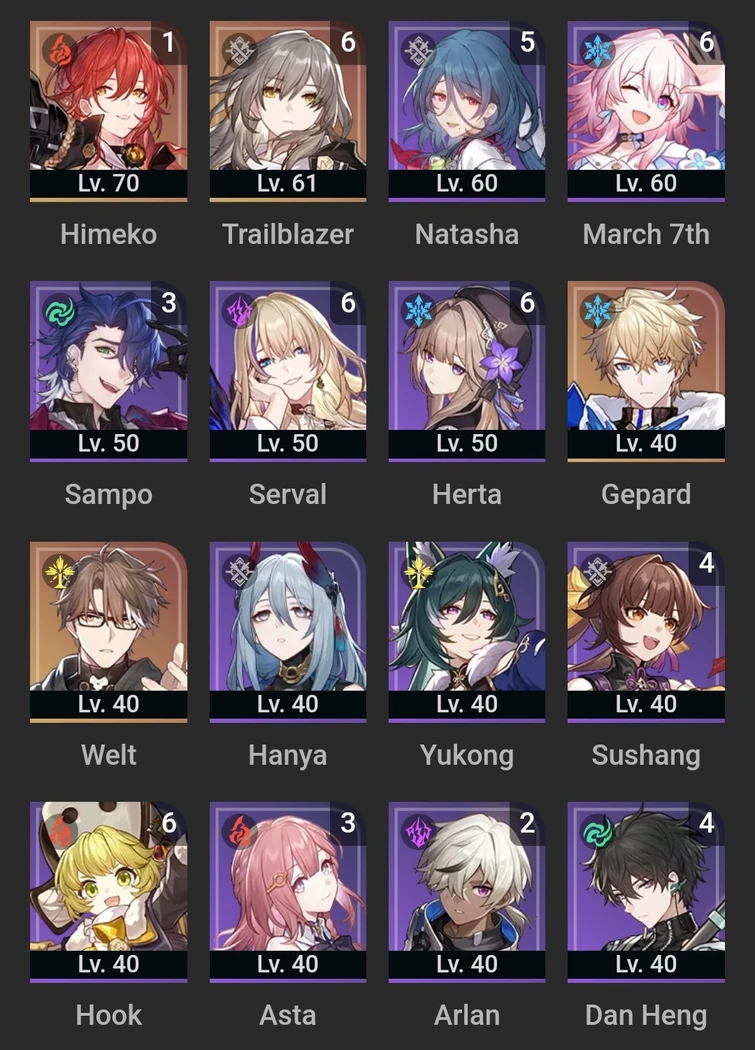Click the Ice element icon on Gepard's card
Viewport: 755px width, 1050px height.
[598, 311]
